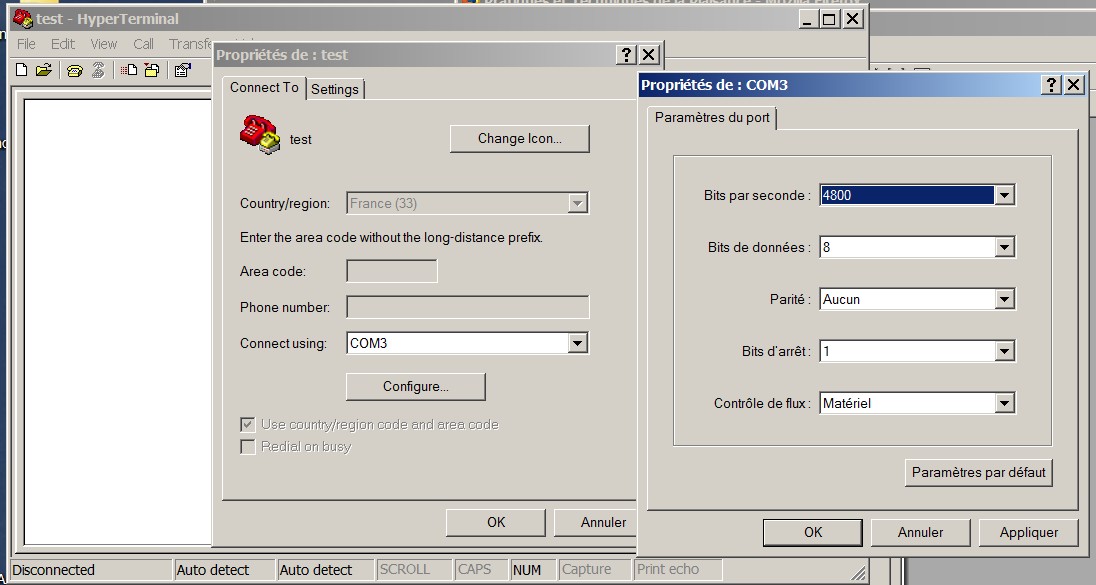Image resolution: width=1096 pixels, height=585 pixels.
Task: Click the Area code input field
Action: coord(392,271)
